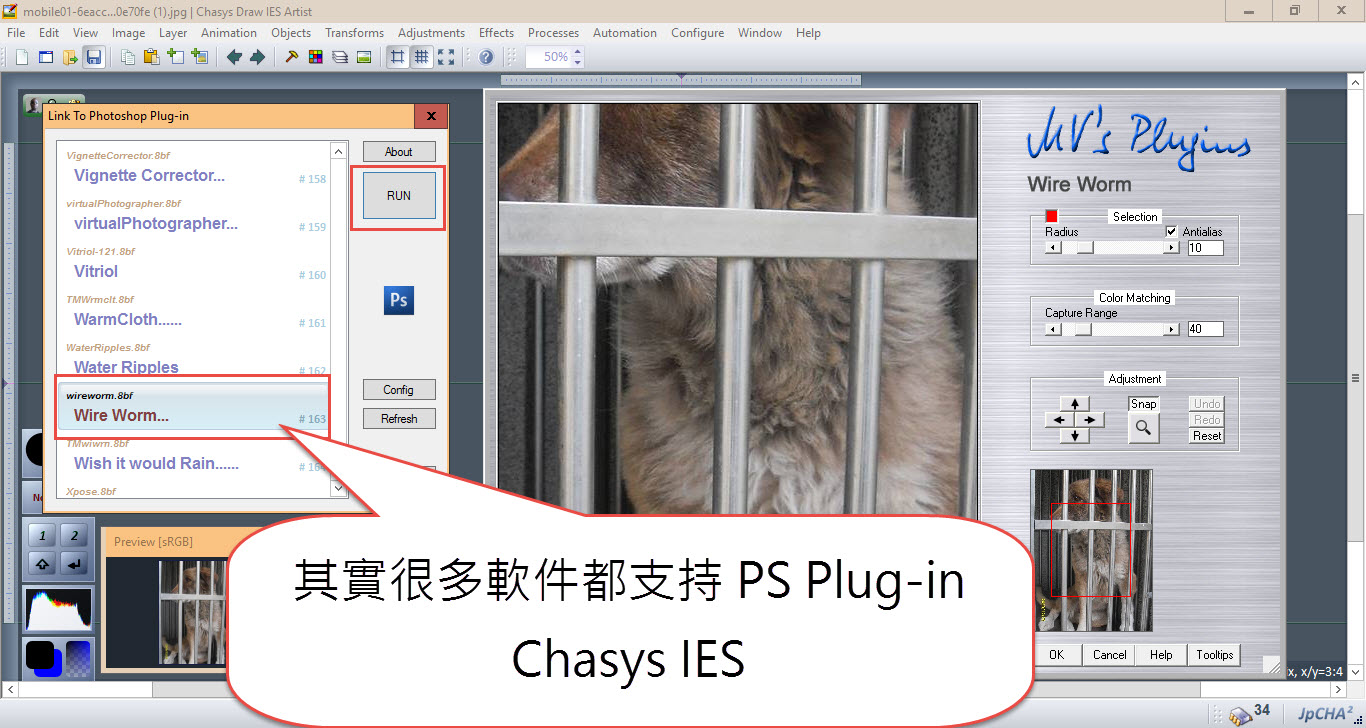Click the add image layer icon
1366x728 pixels.
coord(199,57)
